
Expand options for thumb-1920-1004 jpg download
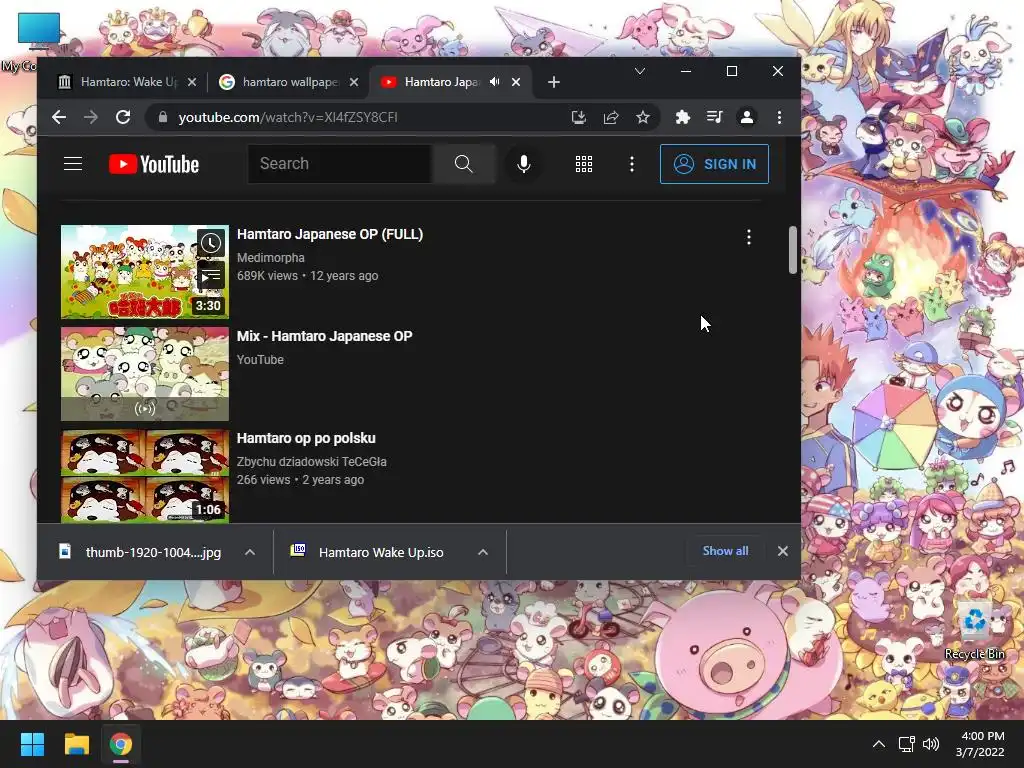[x=249, y=552]
